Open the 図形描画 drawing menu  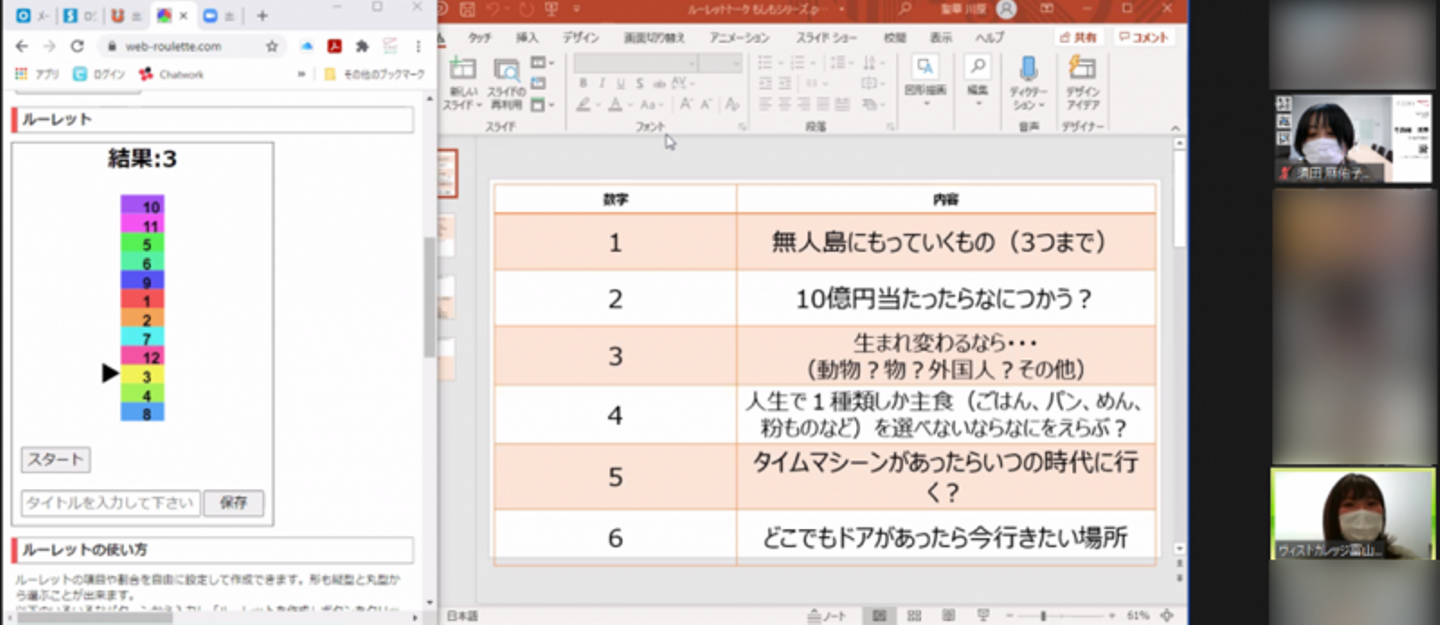click(x=925, y=80)
